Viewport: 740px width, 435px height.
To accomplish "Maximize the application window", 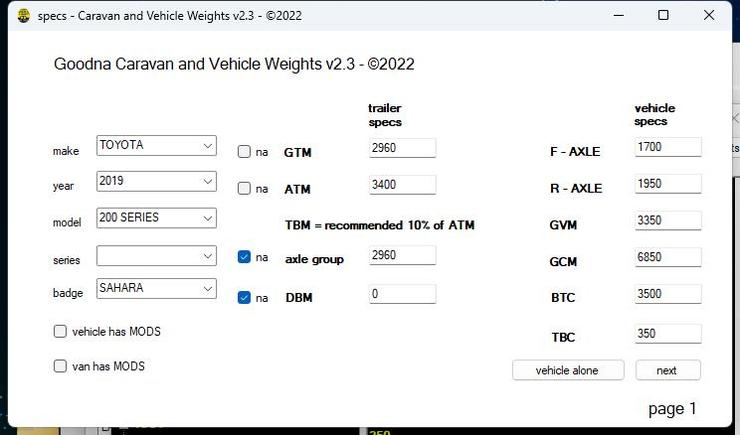I will [663, 15].
